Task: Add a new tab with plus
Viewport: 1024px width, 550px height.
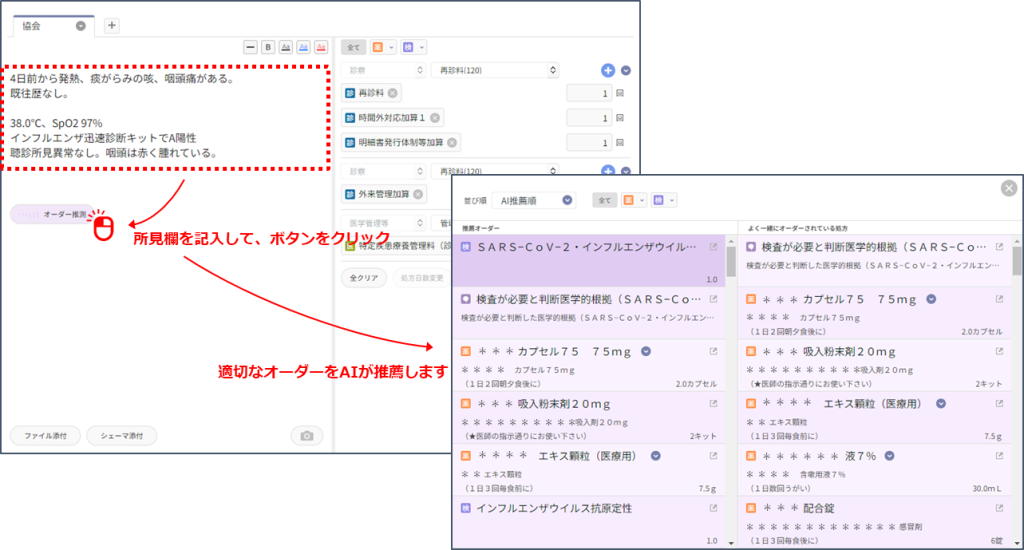Action: 112,25
